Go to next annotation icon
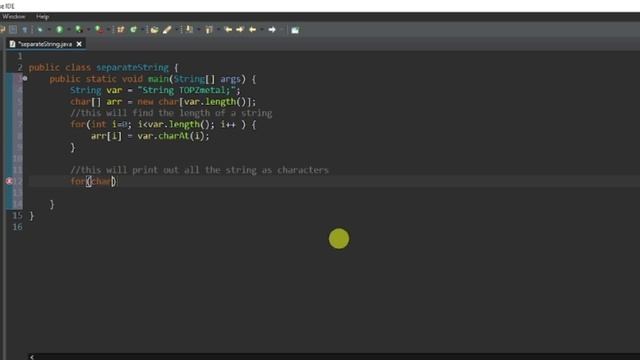 tap(189, 29)
